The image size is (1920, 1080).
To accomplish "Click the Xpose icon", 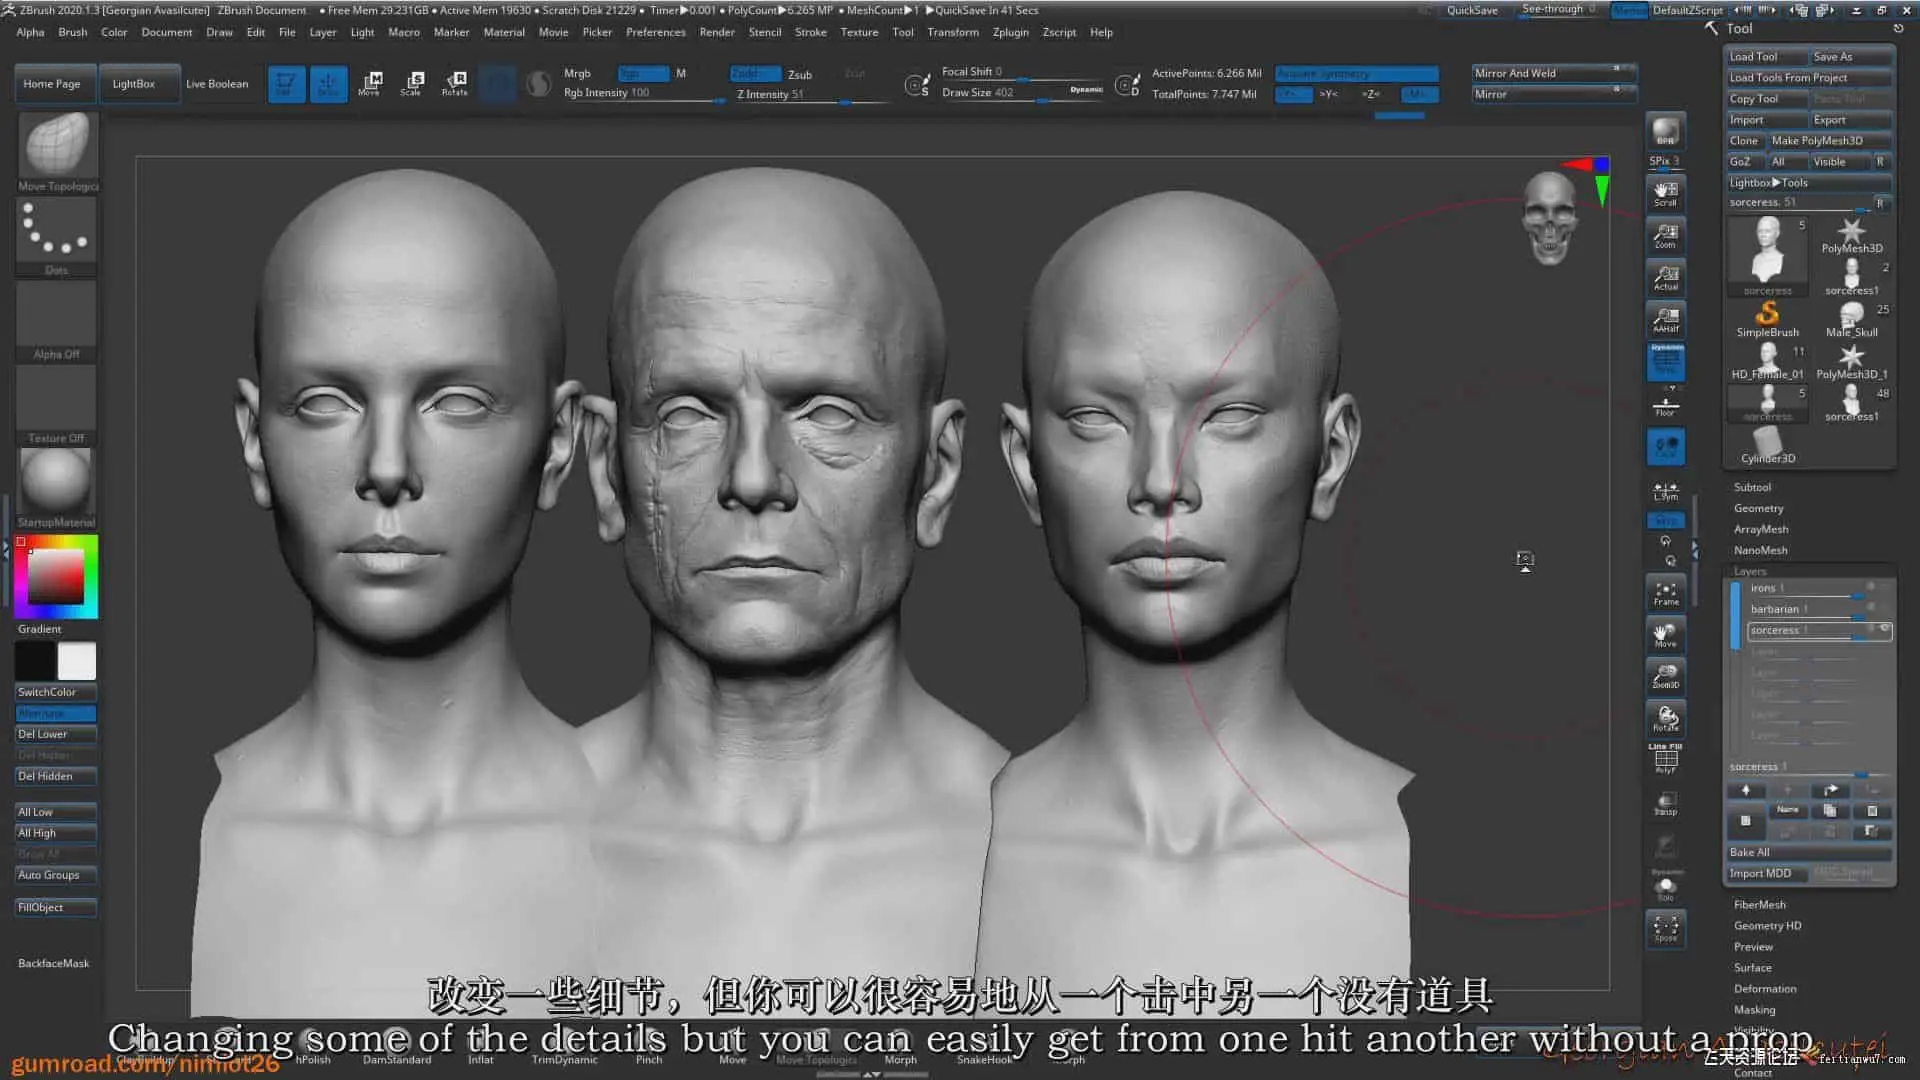I will (x=1665, y=928).
